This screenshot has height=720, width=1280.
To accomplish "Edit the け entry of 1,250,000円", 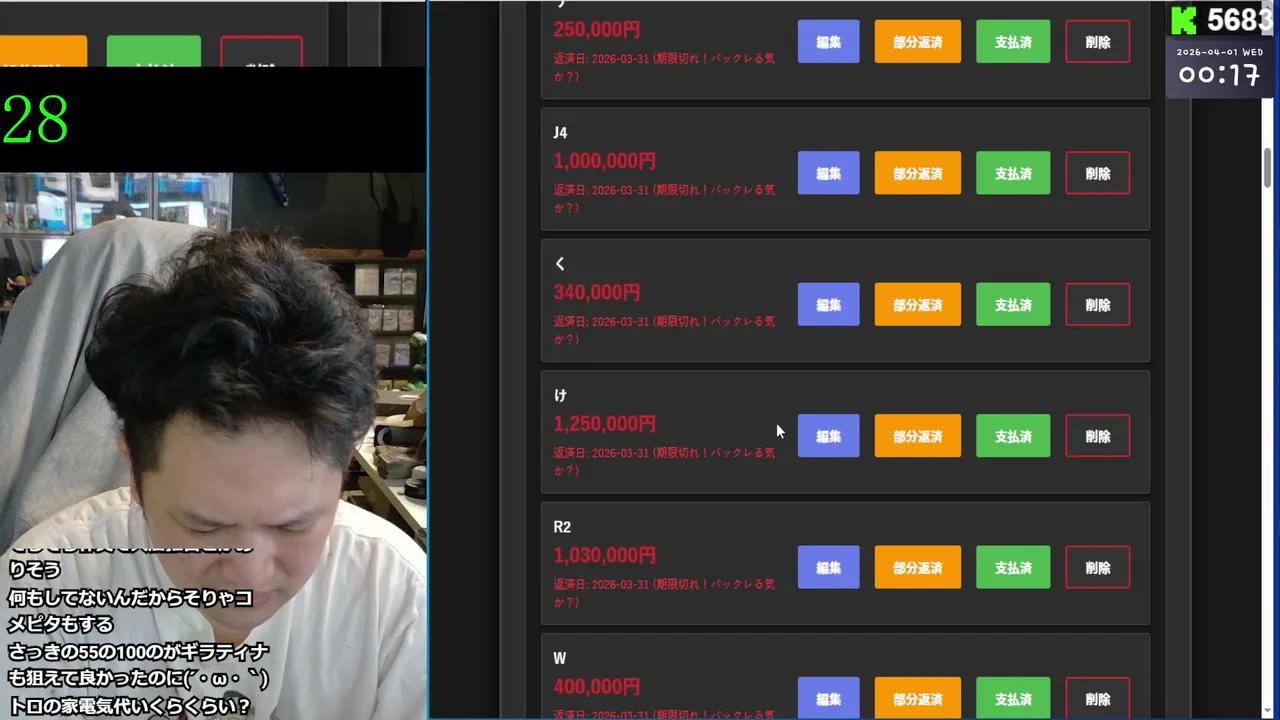I will [x=828, y=436].
